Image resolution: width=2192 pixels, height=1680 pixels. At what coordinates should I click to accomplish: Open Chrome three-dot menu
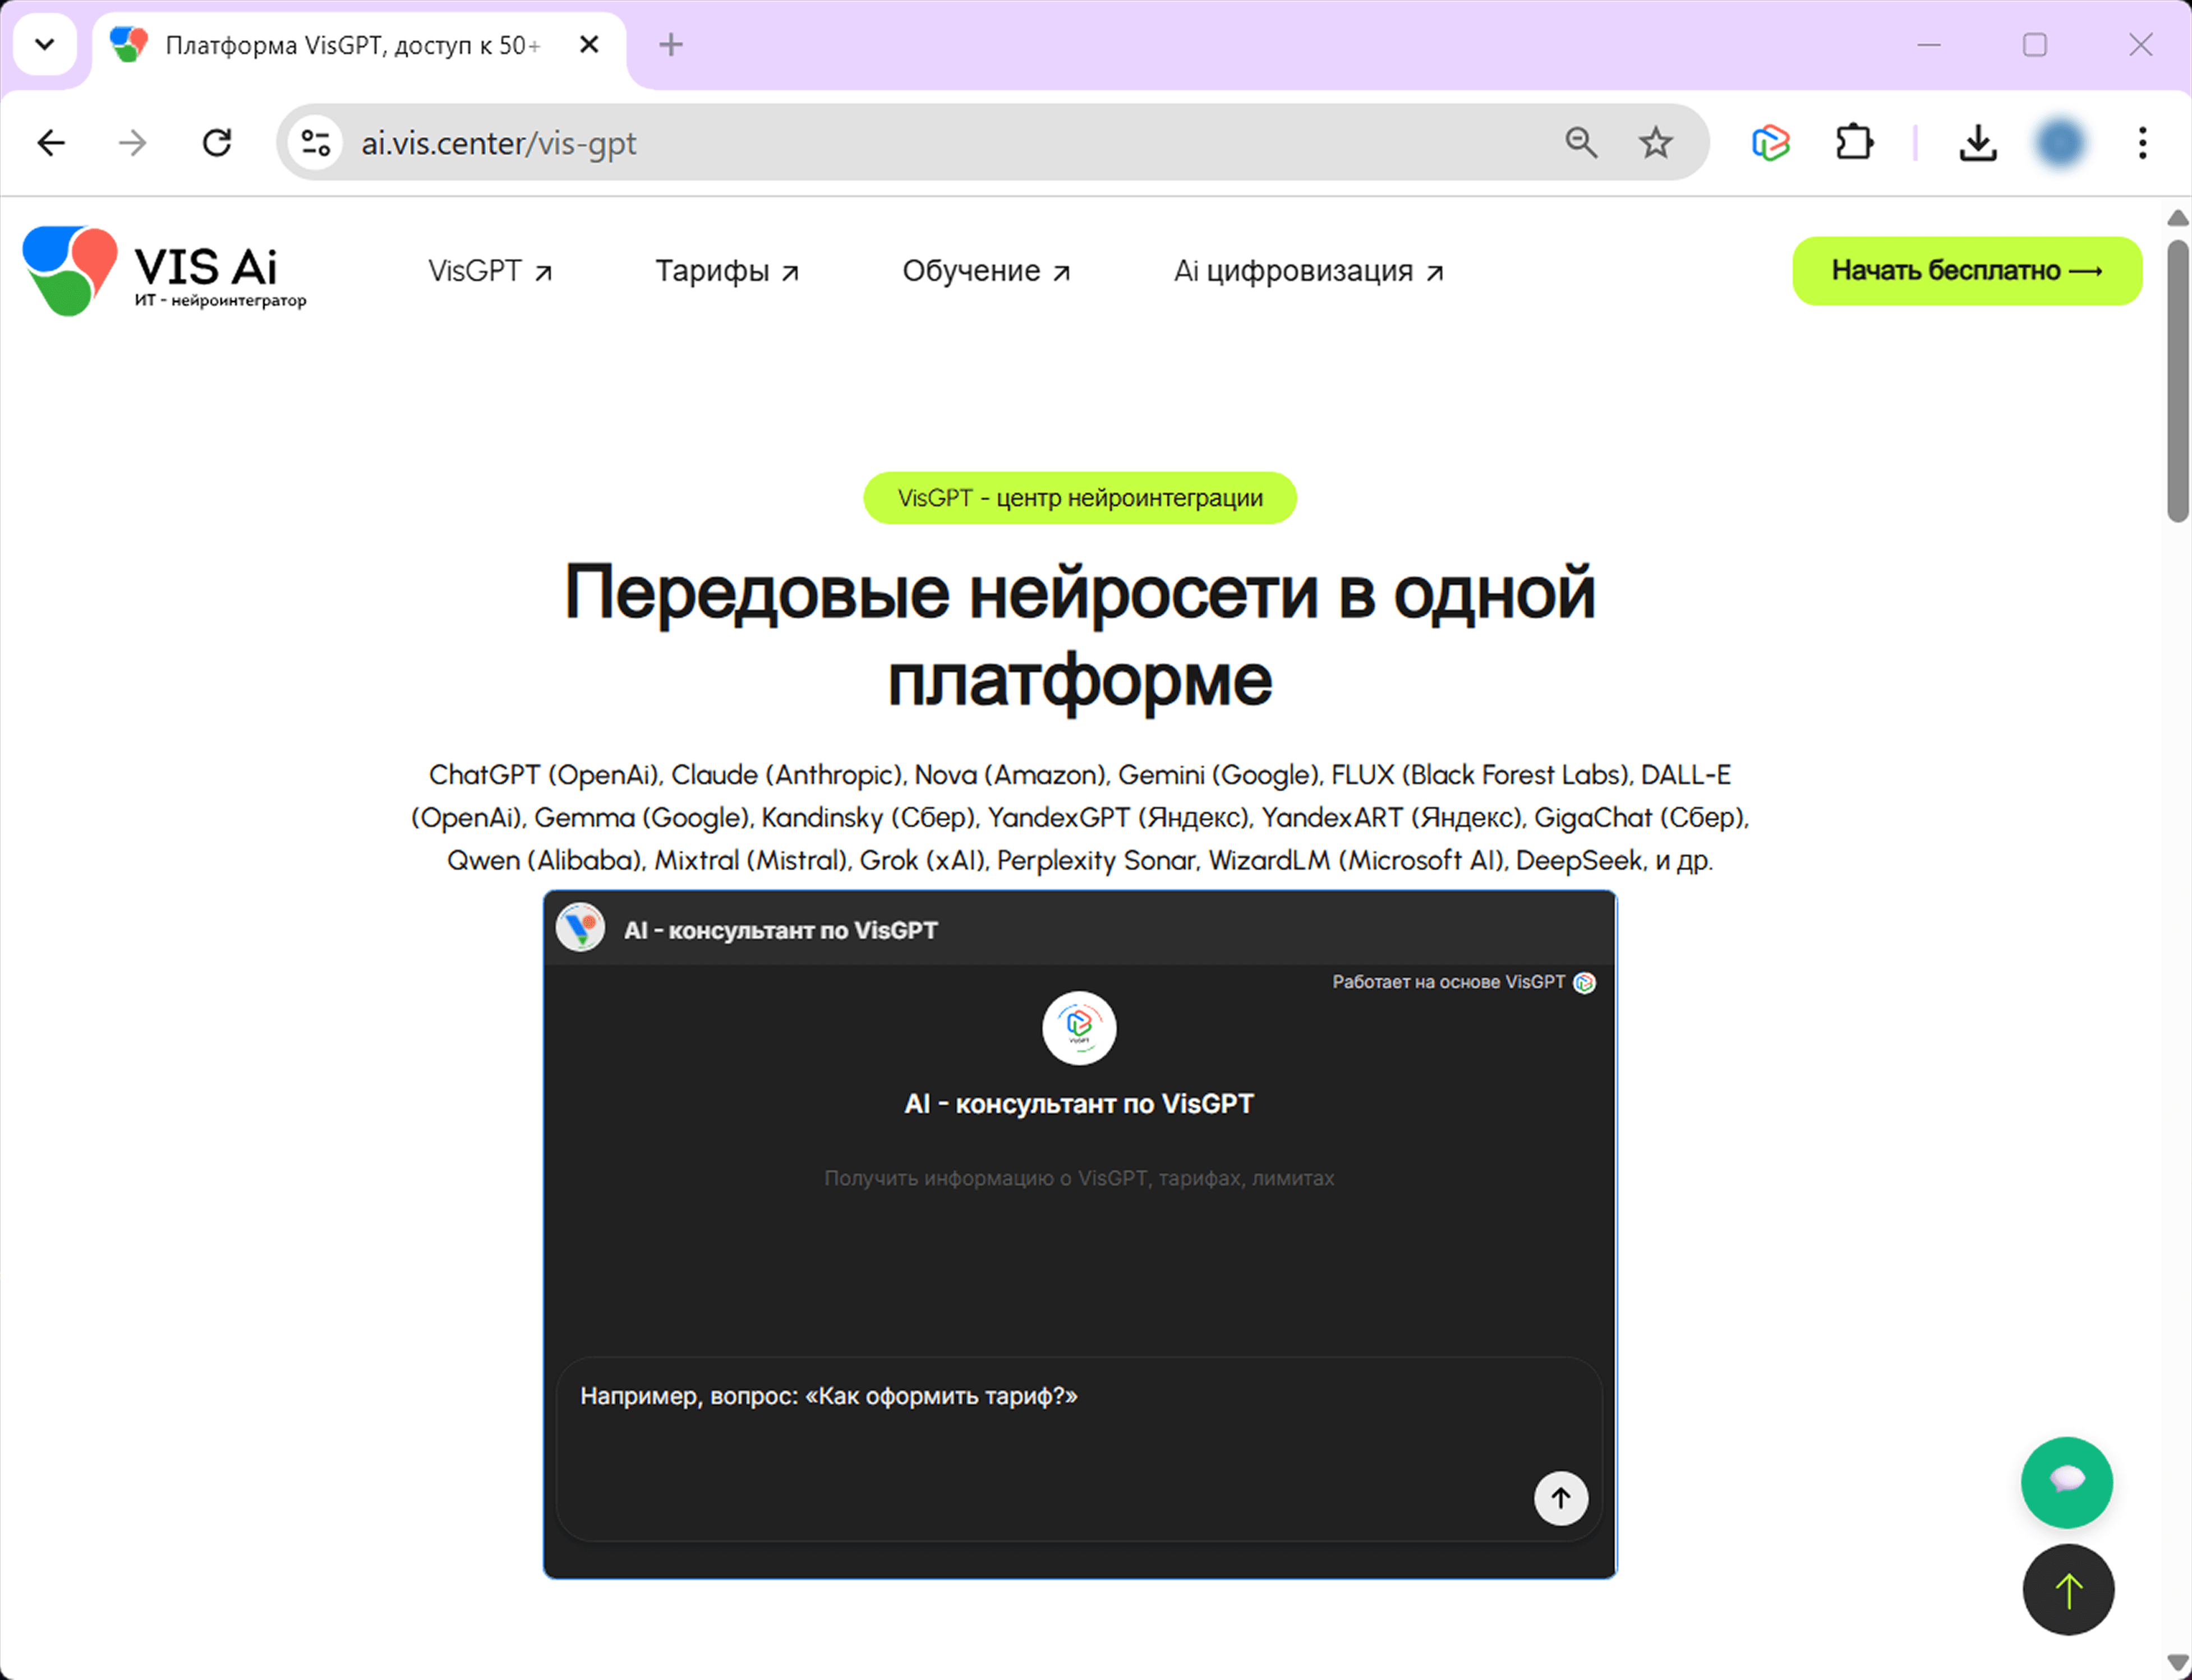pyautogui.click(x=2142, y=143)
